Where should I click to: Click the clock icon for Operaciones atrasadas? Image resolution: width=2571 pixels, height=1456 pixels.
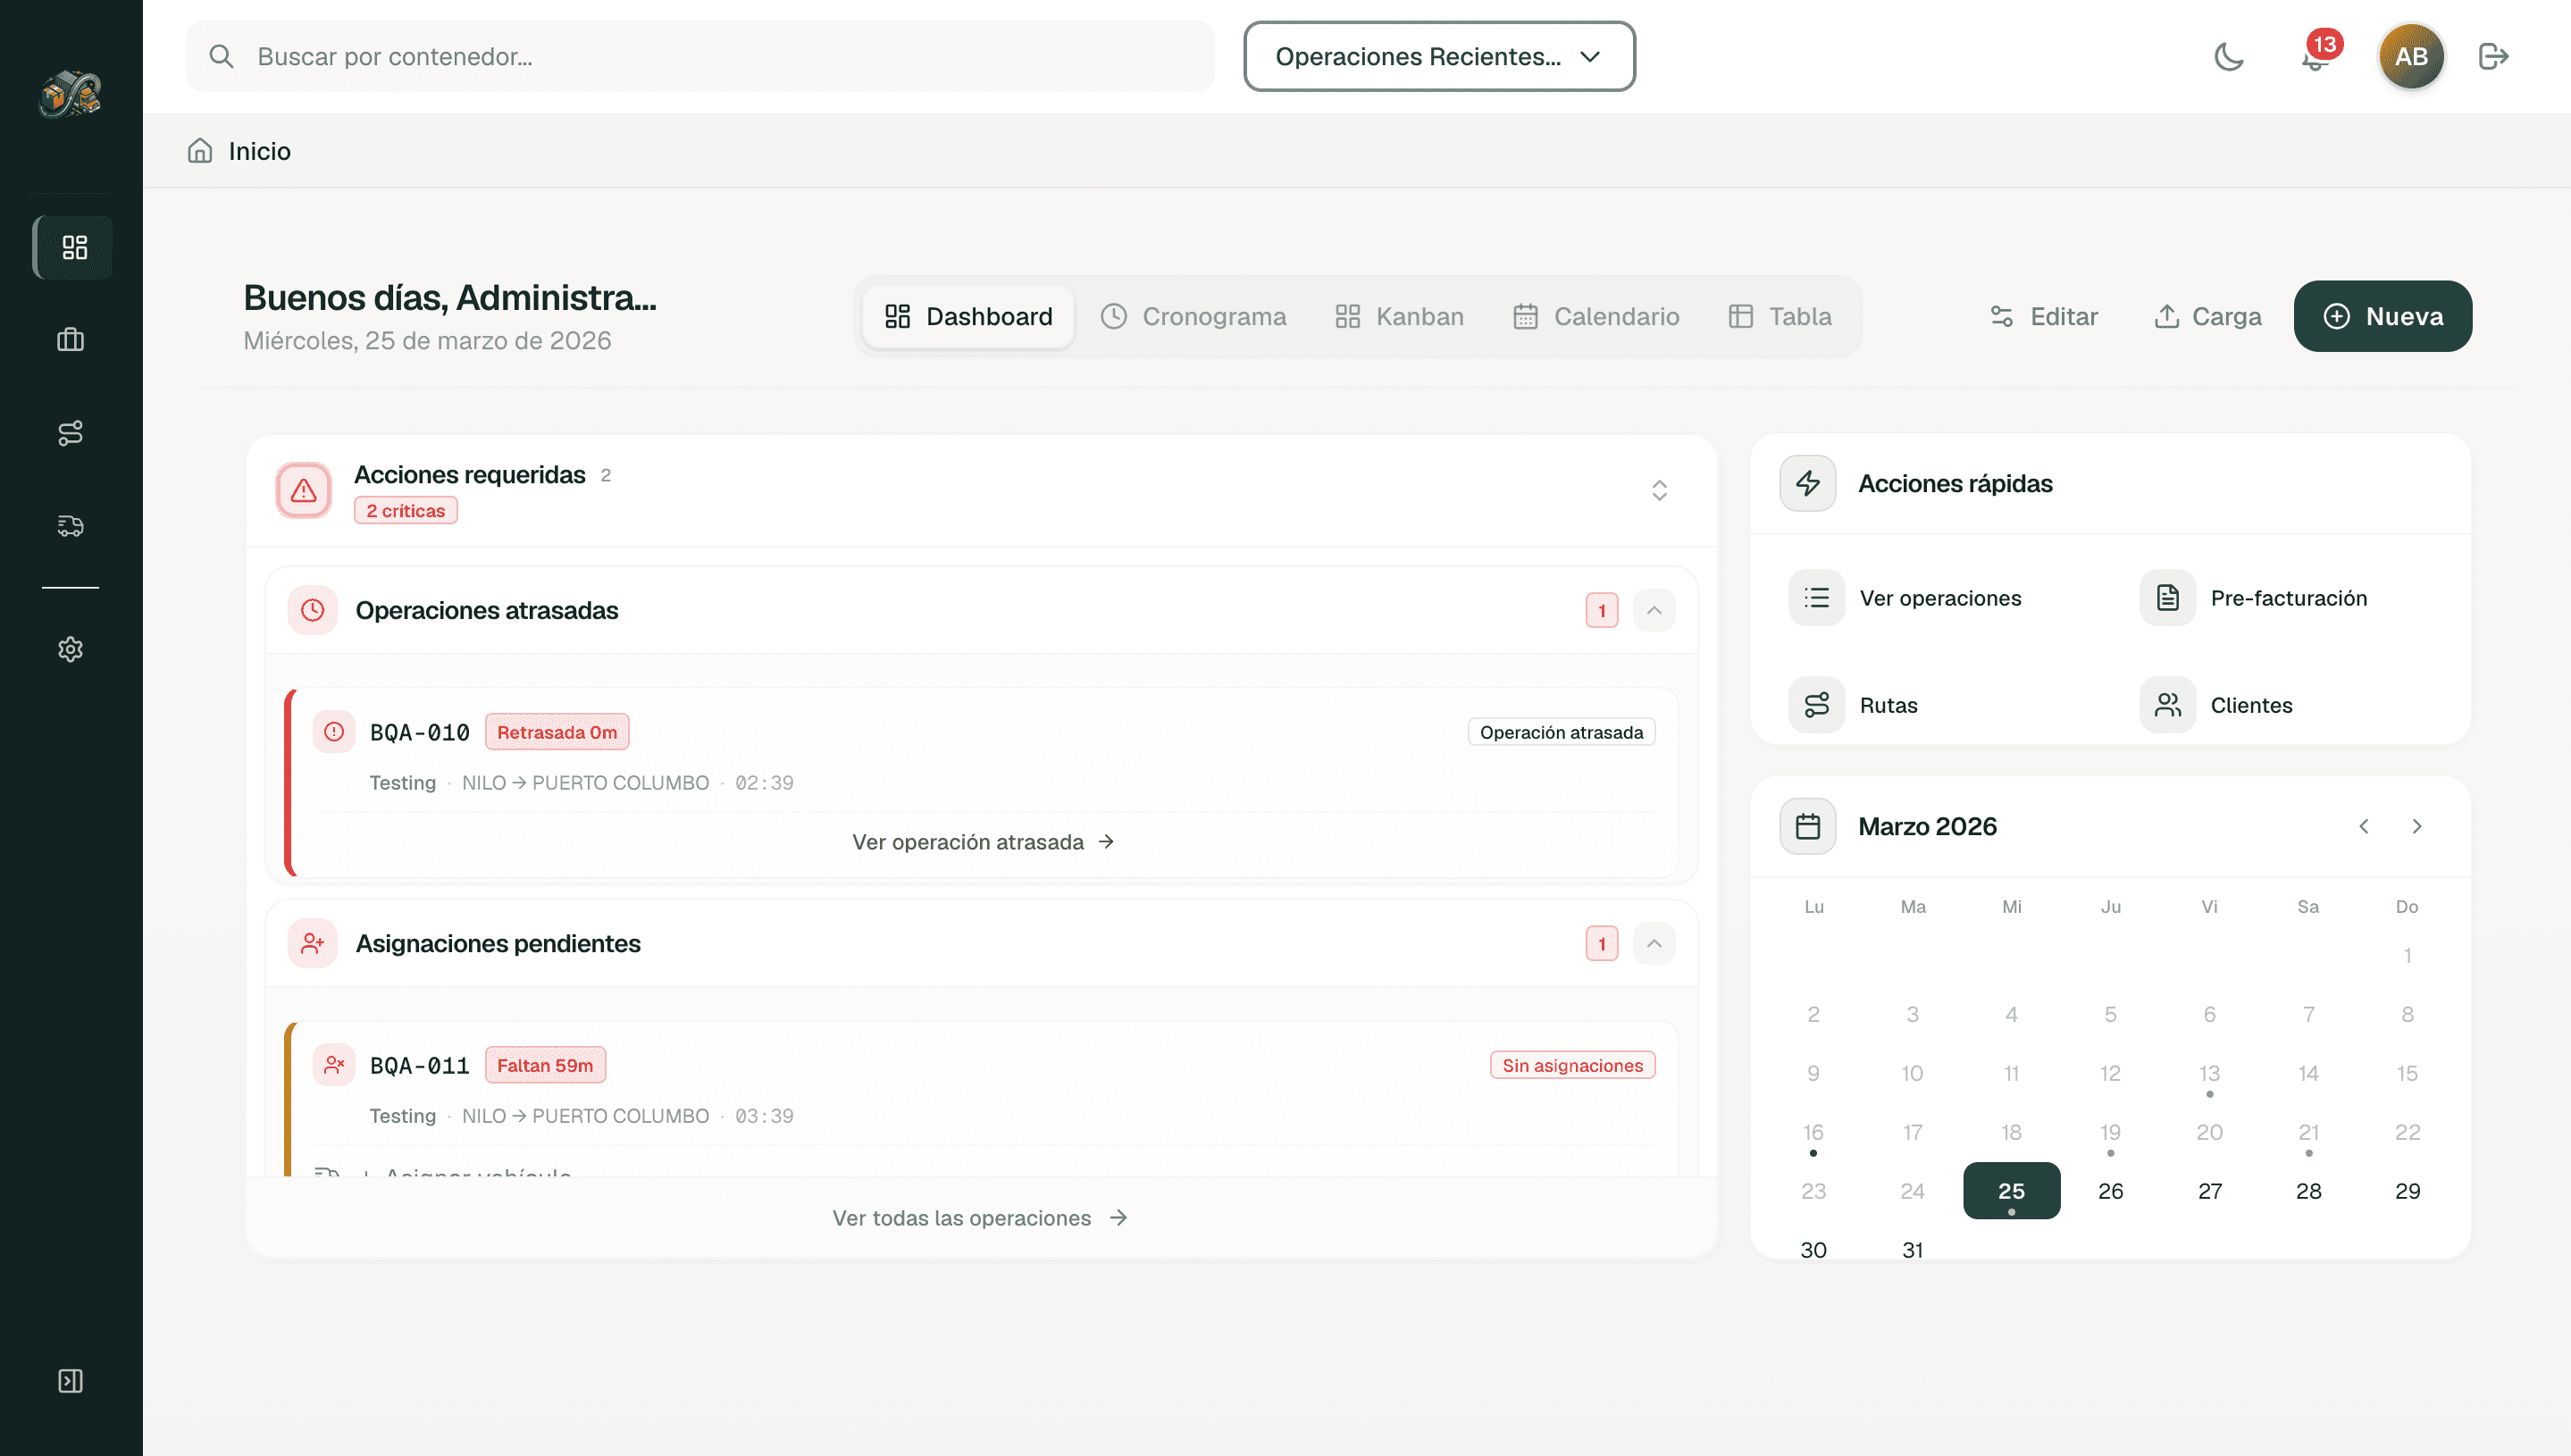[313, 610]
